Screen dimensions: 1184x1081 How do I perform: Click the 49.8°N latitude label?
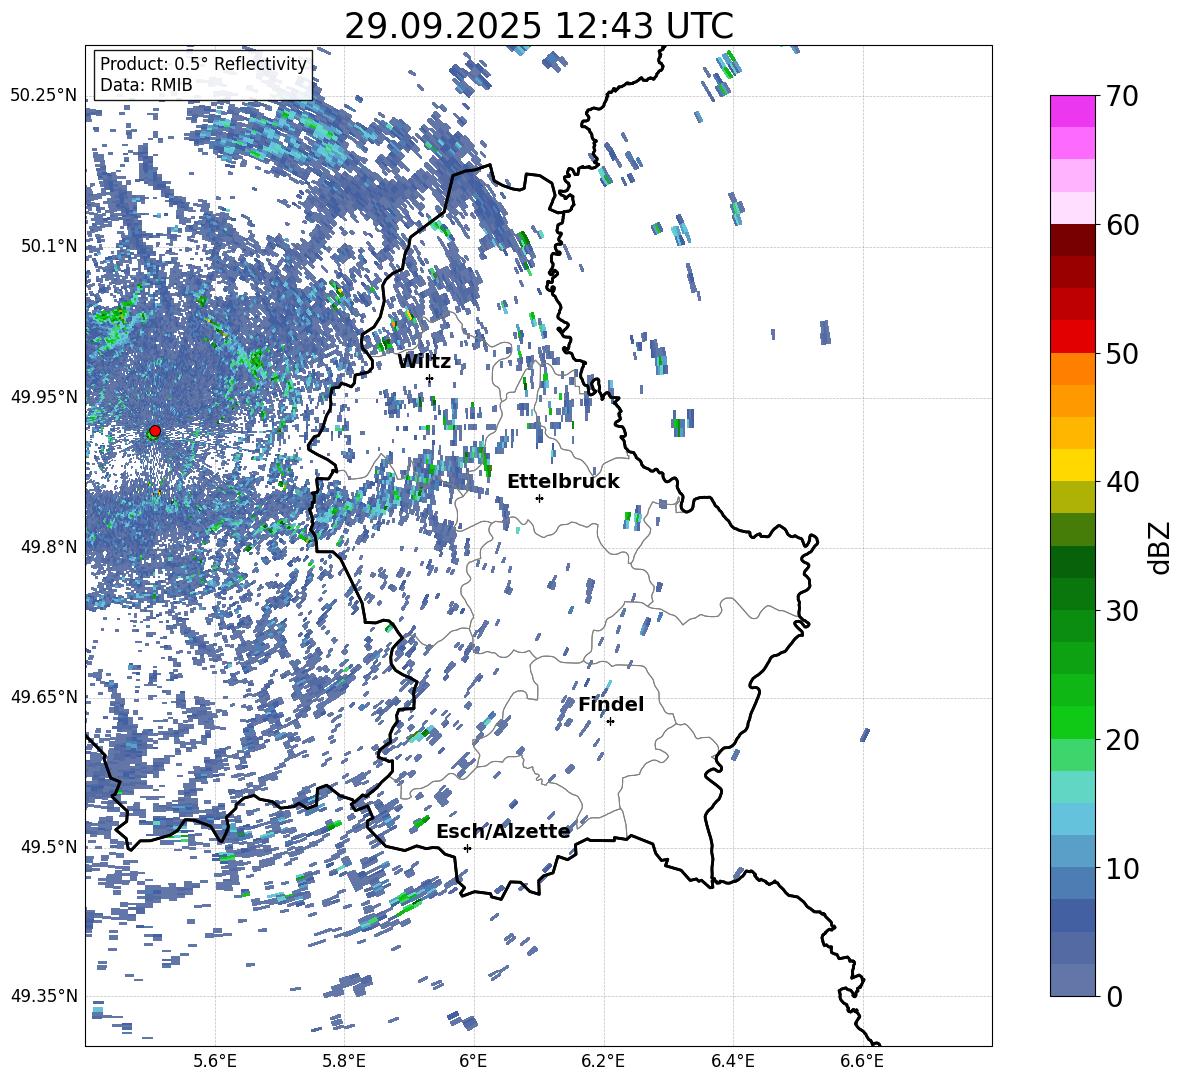point(49,547)
